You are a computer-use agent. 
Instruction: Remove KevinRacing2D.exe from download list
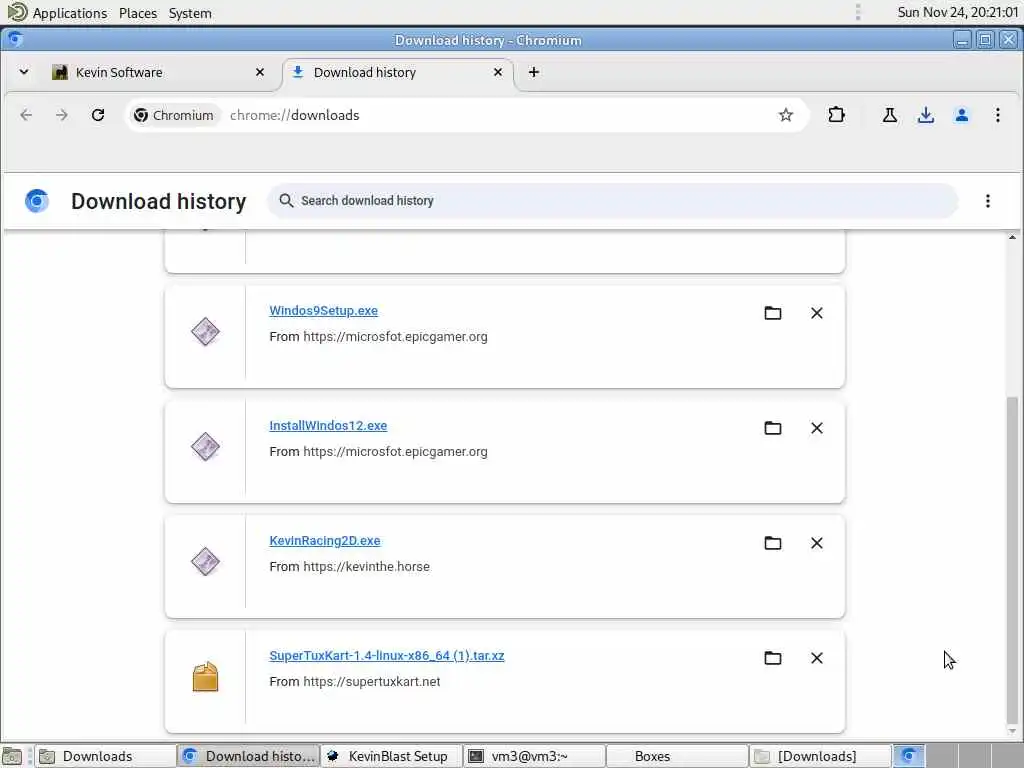coord(816,543)
